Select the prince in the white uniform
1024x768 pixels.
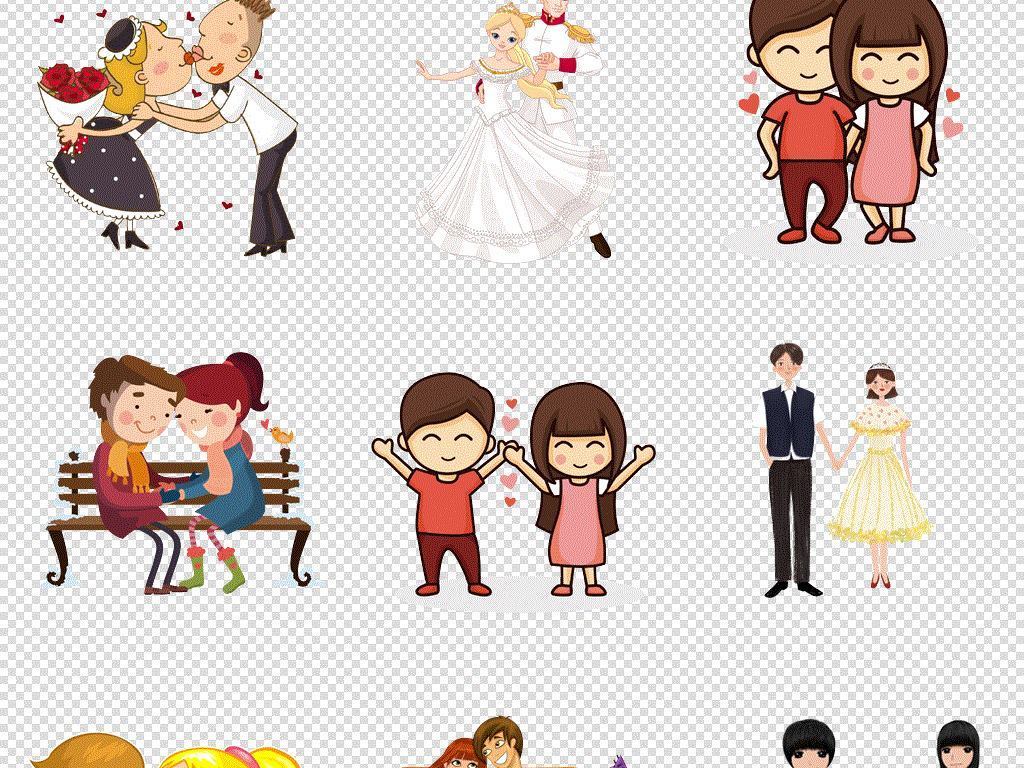572,60
